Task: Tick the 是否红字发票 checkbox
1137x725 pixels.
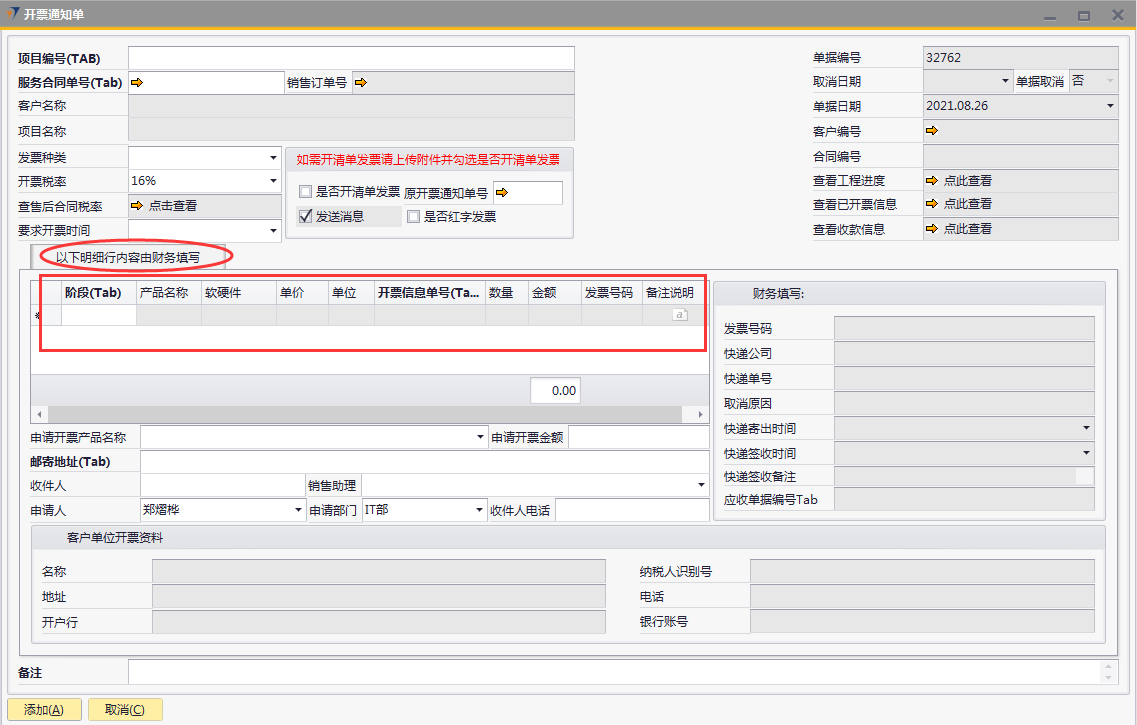Action: (x=413, y=216)
